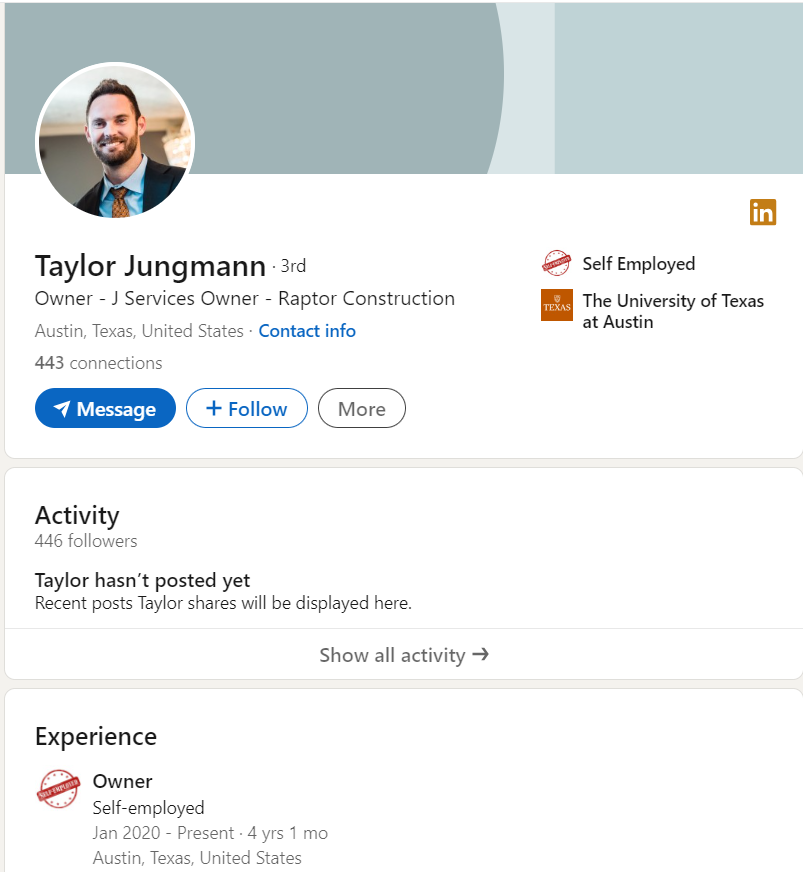
Task: Open "The University of Texas at Austin" text link
Action: point(672,311)
